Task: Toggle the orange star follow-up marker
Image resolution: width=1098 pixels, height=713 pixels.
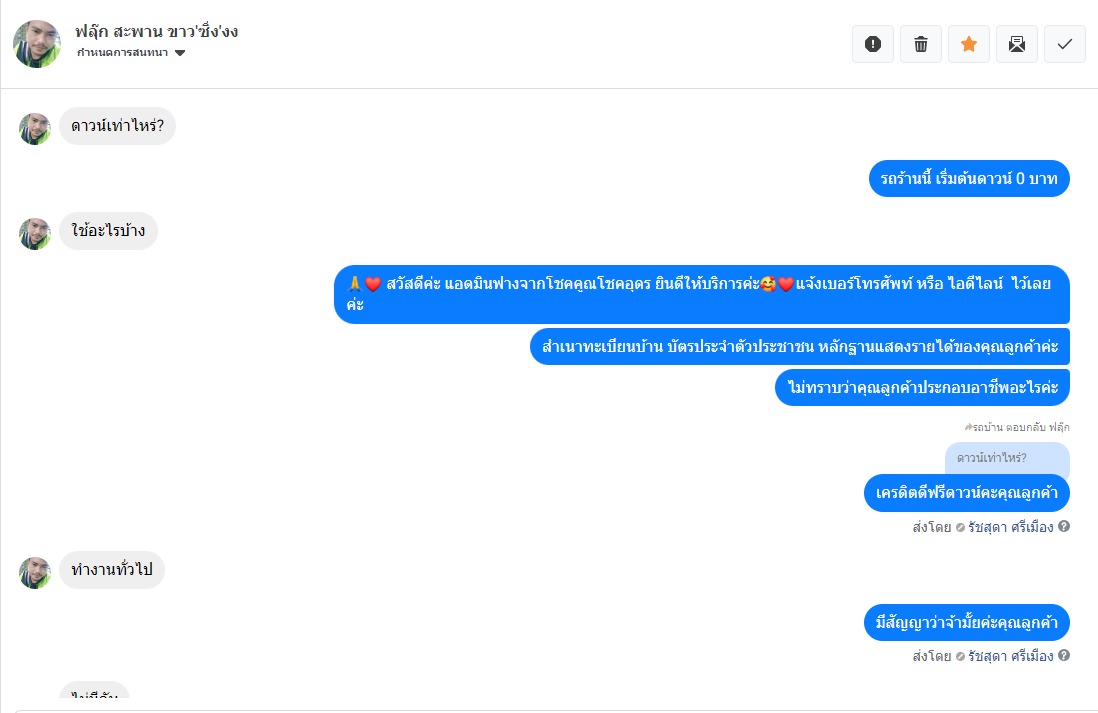Action: point(968,44)
